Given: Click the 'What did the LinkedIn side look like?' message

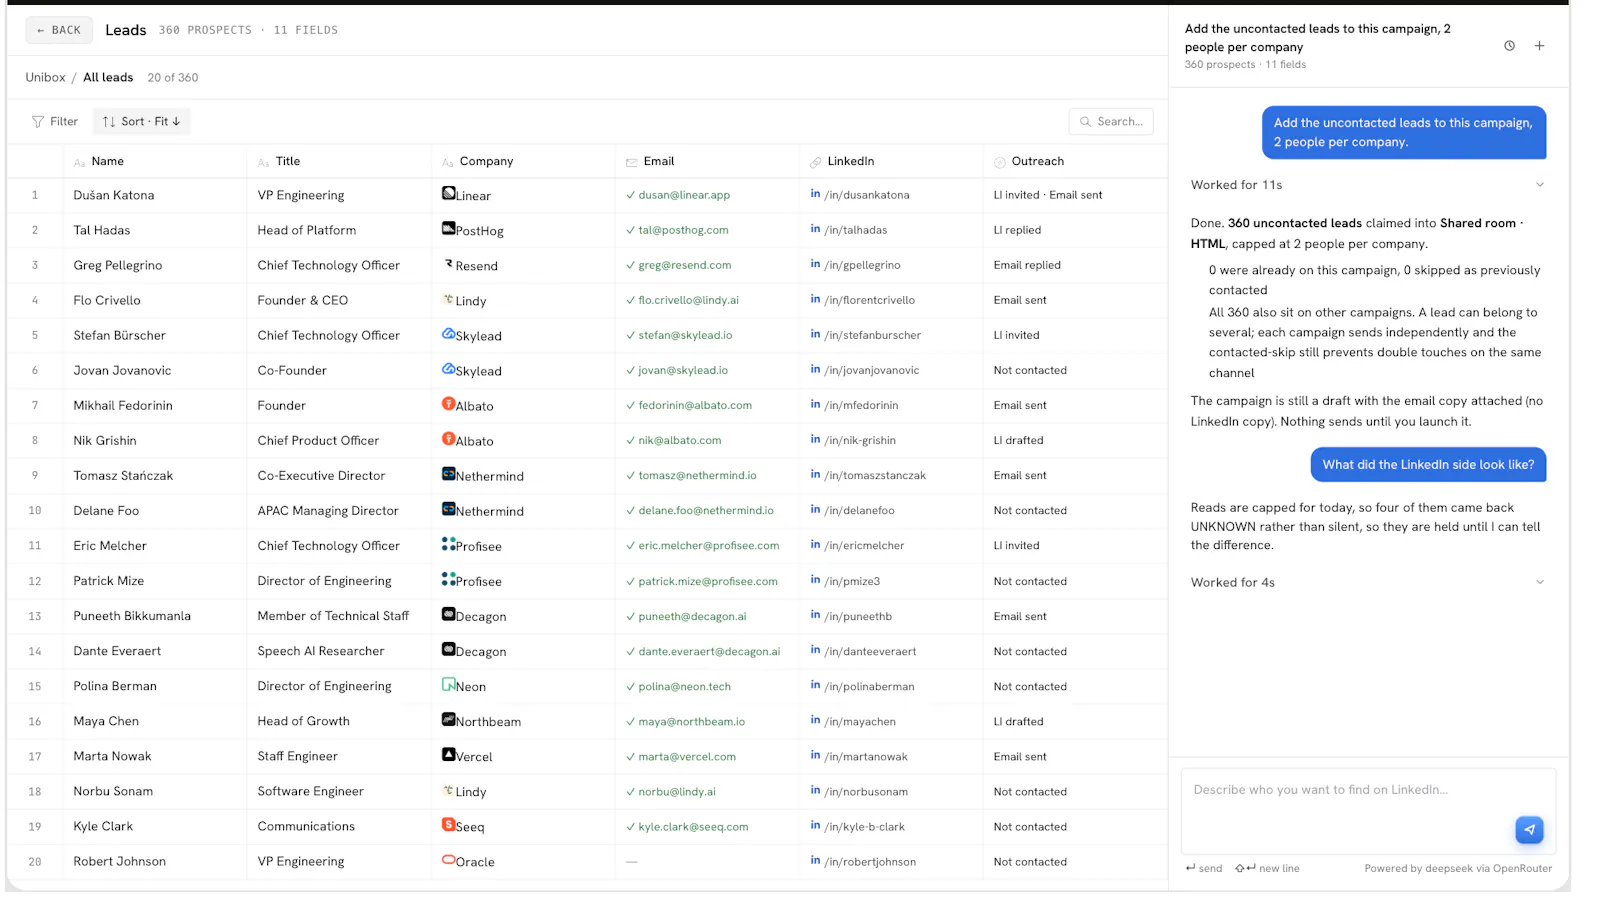Looking at the screenshot, I should pos(1428,465).
